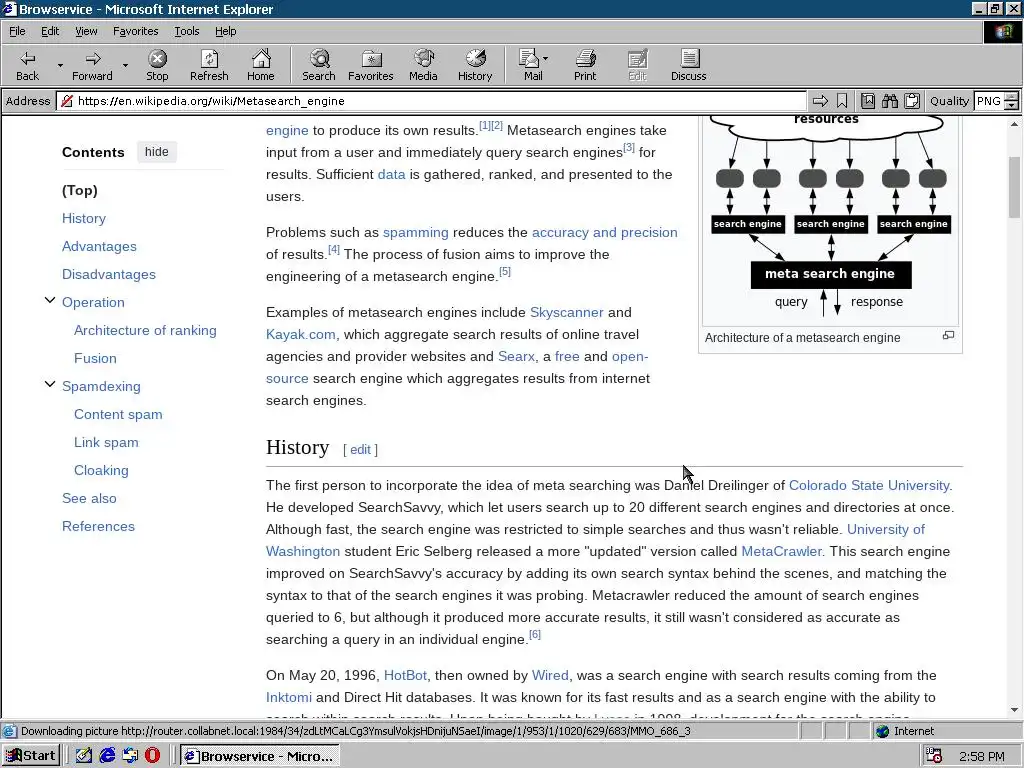Open the Back button history dropdown
This screenshot has width=1024, height=768.
click(x=60, y=65)
